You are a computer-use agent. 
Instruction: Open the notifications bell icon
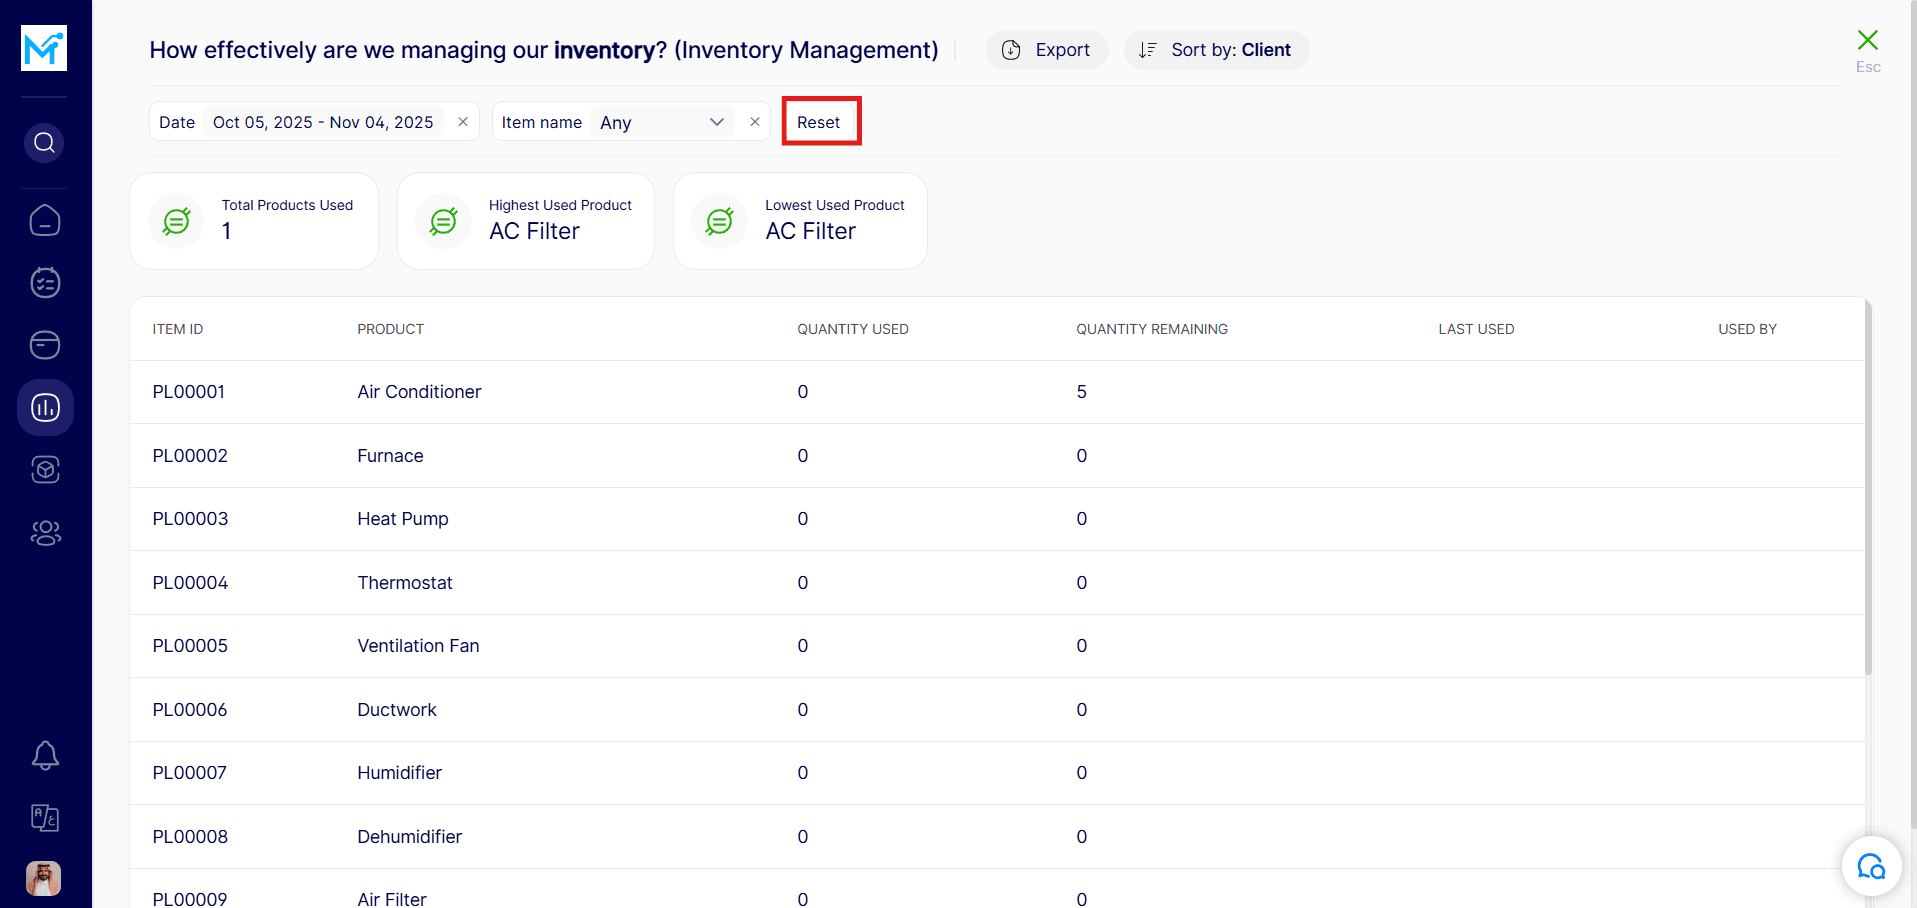coord(45,755)
